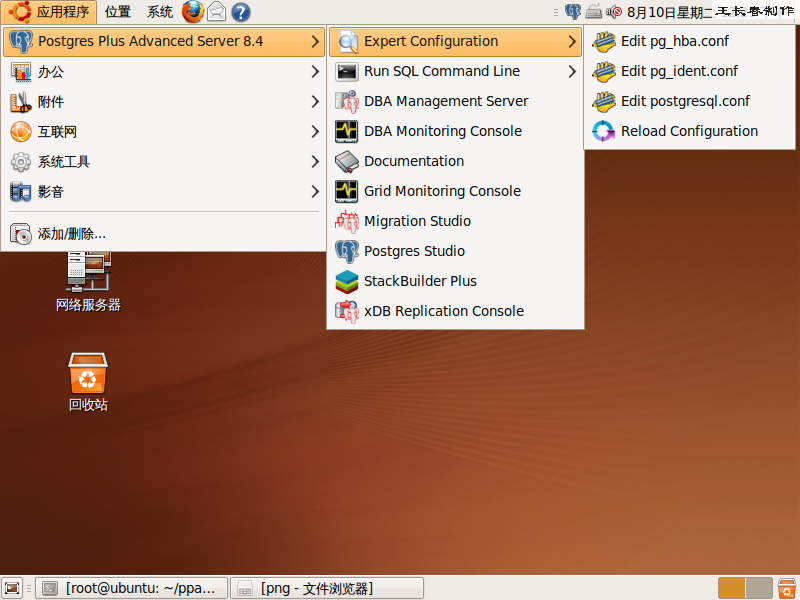Click the xDB Replication Console icon
Image resolution: width=800 pixels, height=600 pixels.
347,311
